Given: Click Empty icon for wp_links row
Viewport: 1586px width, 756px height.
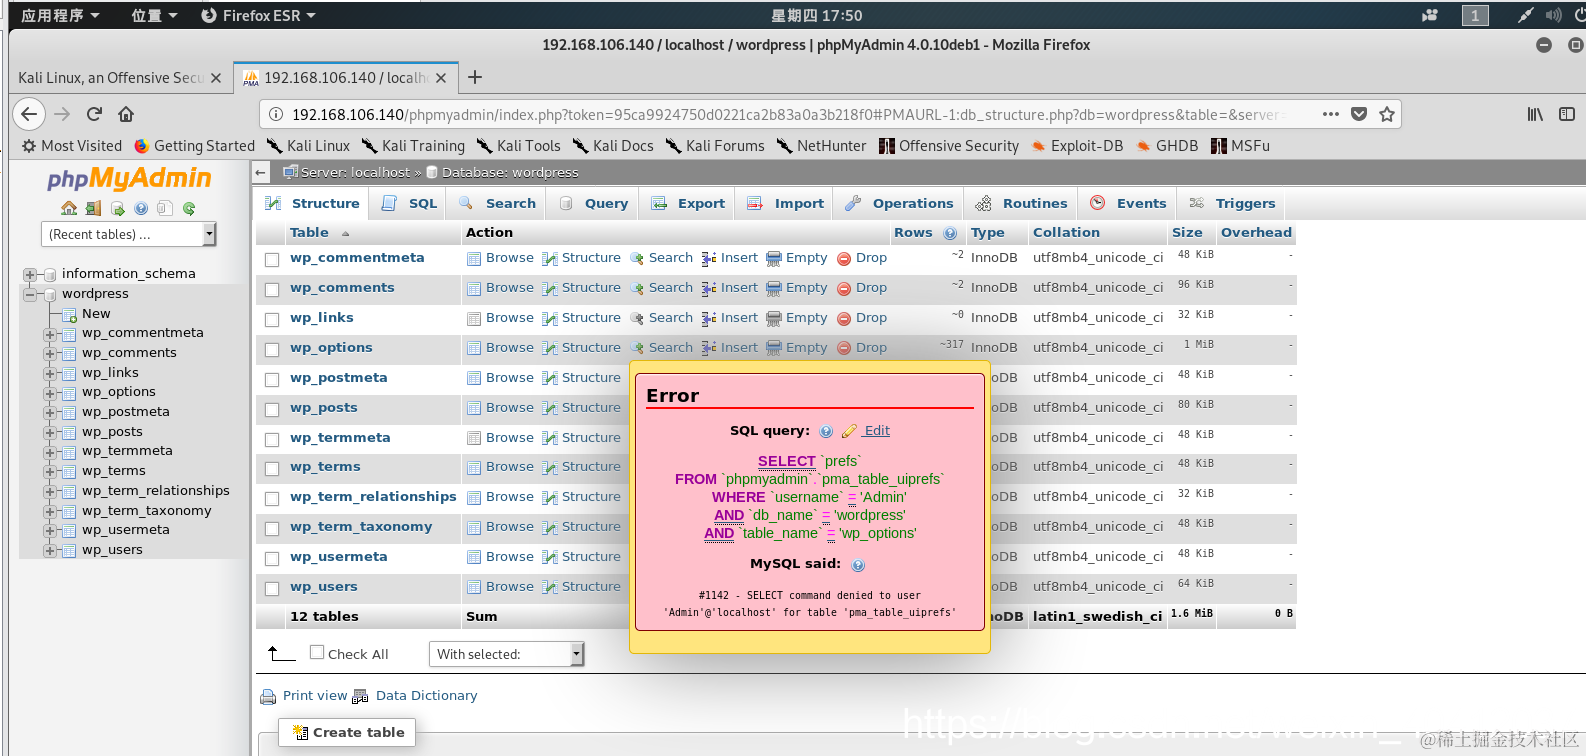Looking at the screenshot, I should tap(774, 318).
